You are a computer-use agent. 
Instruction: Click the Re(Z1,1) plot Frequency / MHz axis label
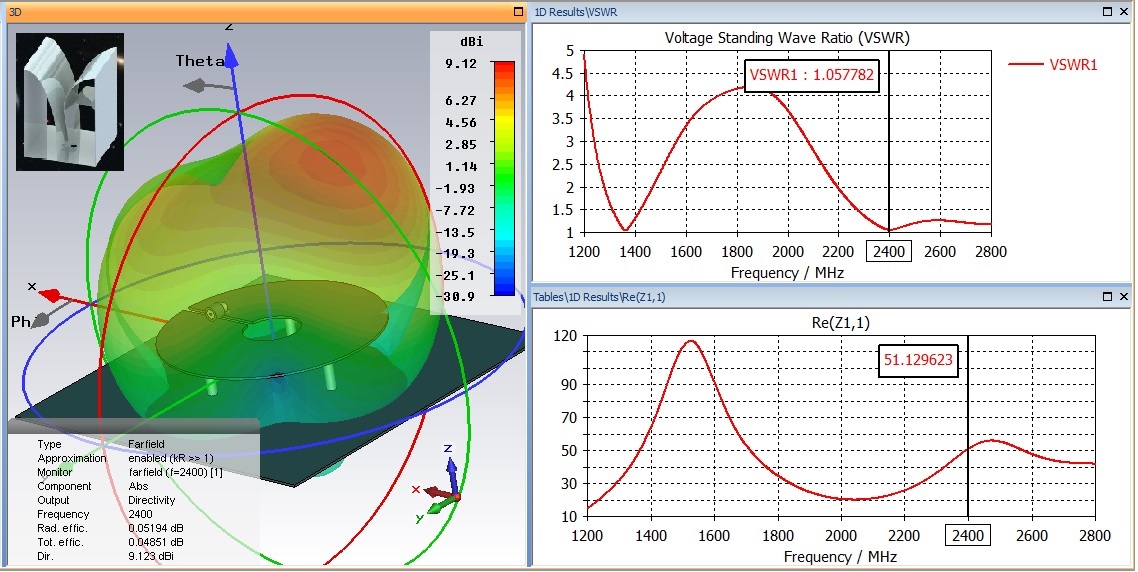[840, 557]
